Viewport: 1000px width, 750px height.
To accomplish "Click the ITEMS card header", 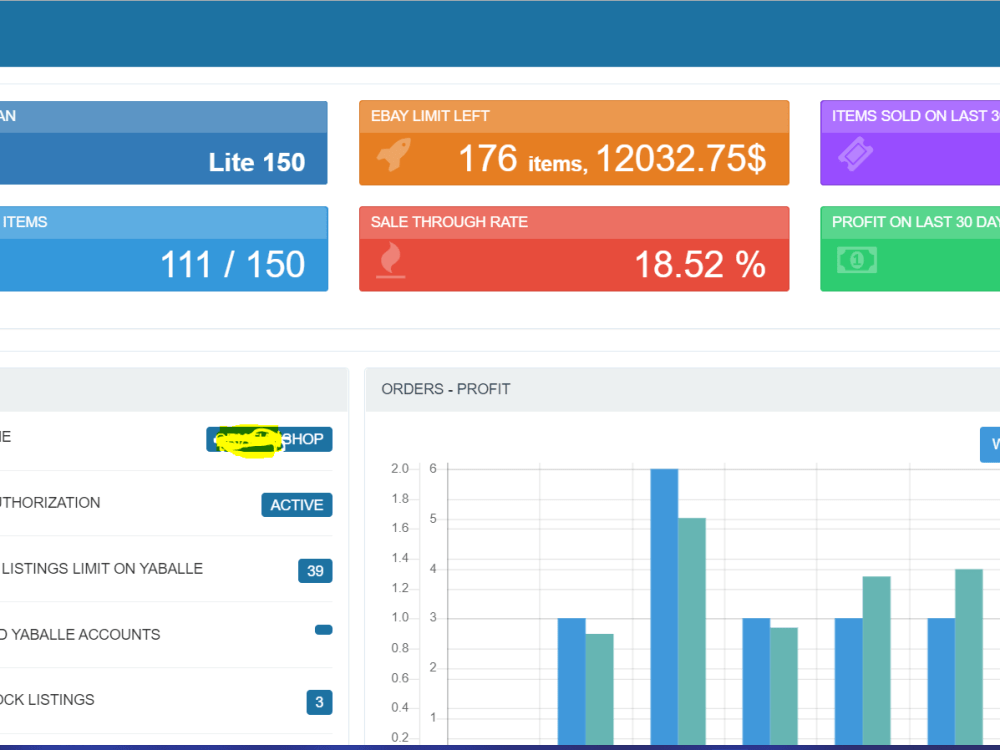I will (164, 222).
